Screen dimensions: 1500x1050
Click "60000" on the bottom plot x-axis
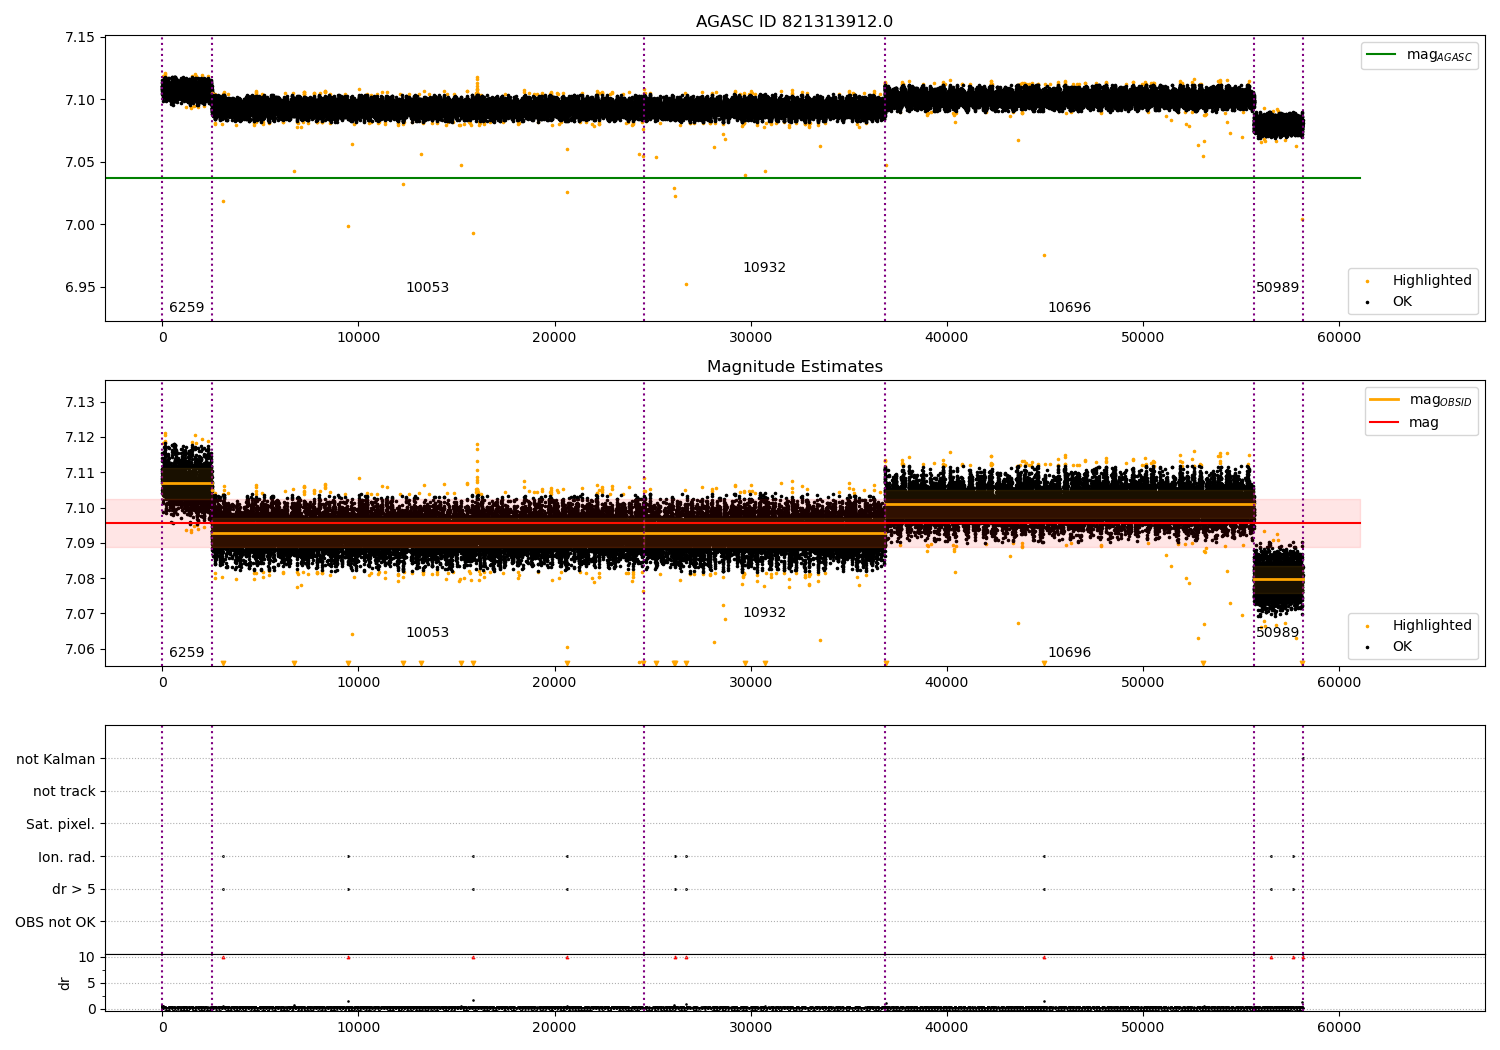tap(1338, 1027)
